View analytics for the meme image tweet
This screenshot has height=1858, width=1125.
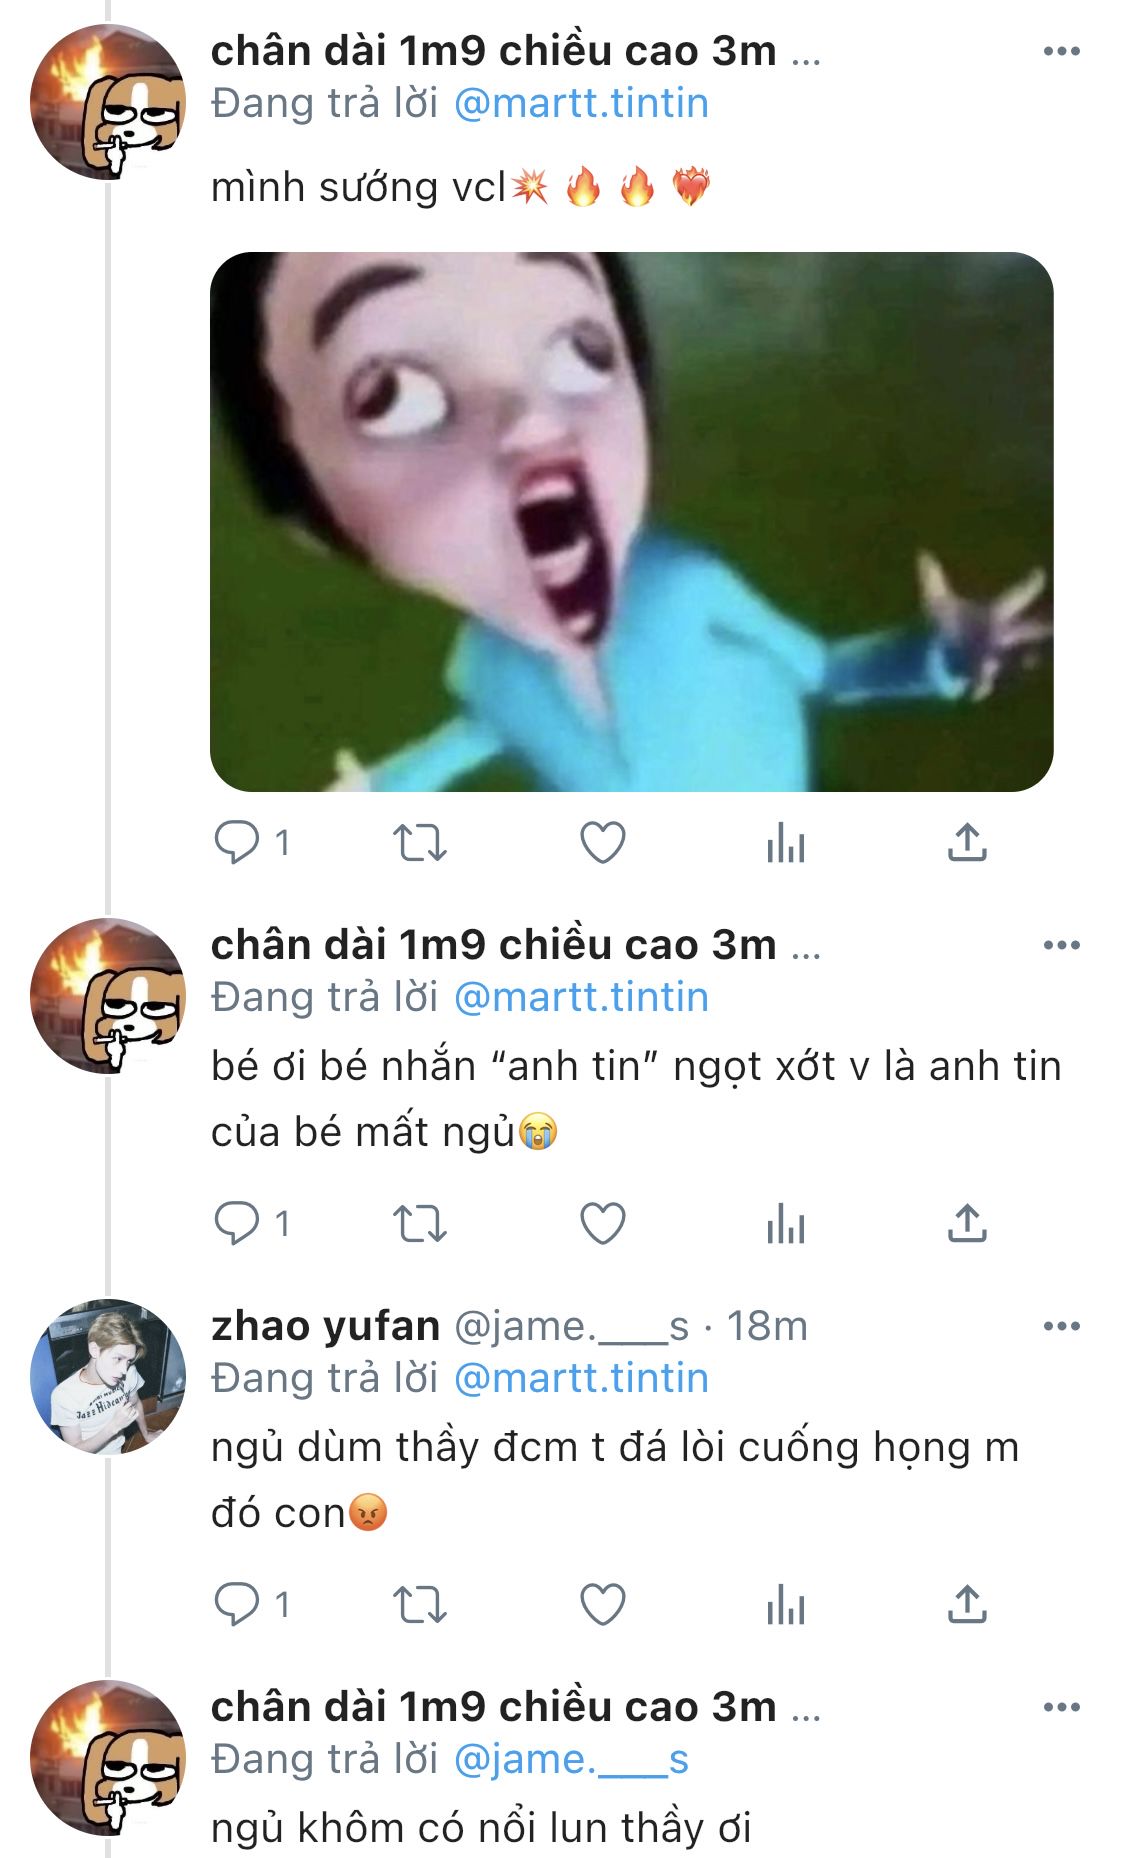(785, 843)
